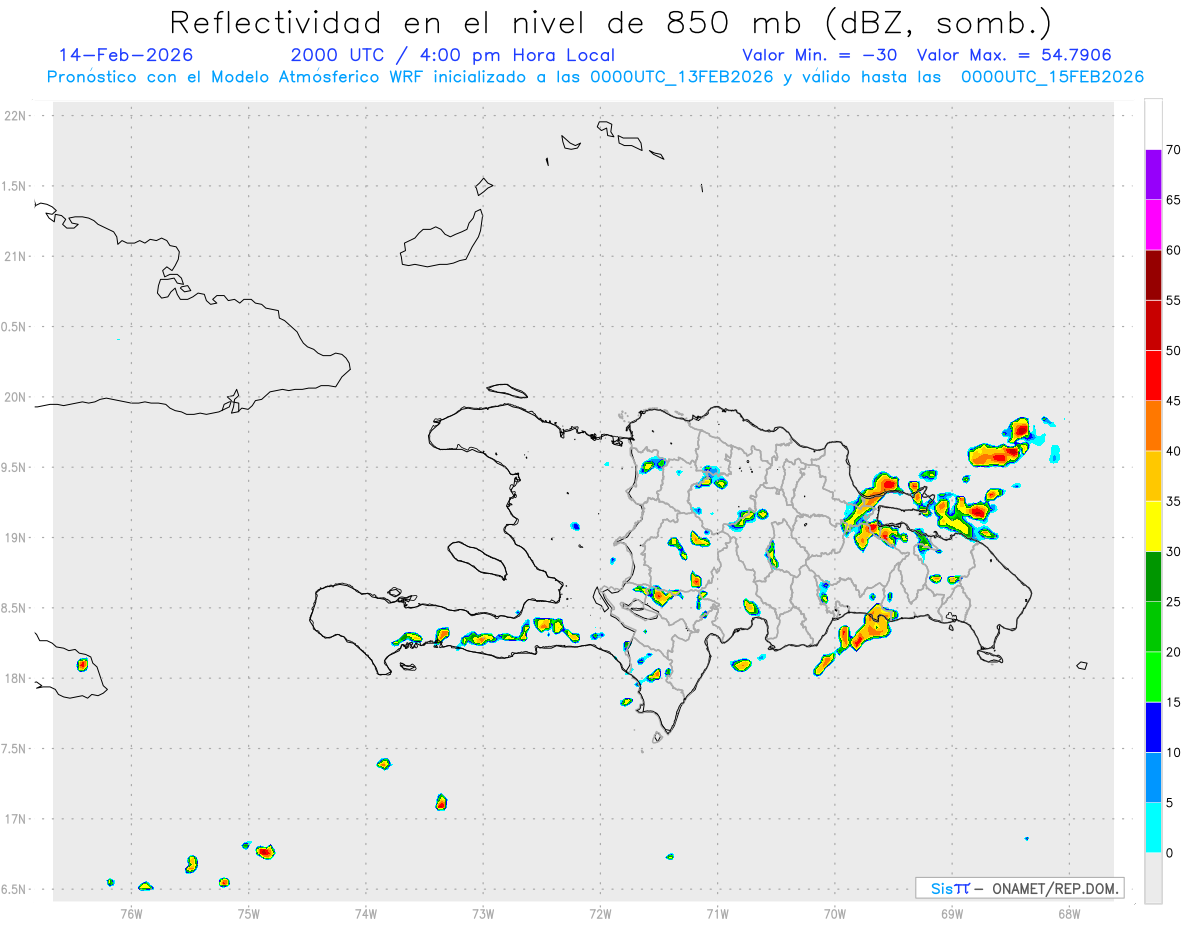Pick the bright red 45–50 dBZ colorbar segment
Screen dimensions: 1200x927
point(1153,376)
